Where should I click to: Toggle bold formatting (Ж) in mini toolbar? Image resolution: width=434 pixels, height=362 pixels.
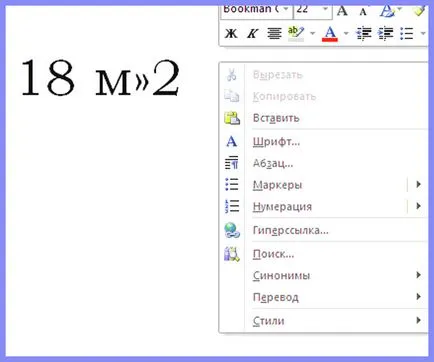click(x=231, y=33)
